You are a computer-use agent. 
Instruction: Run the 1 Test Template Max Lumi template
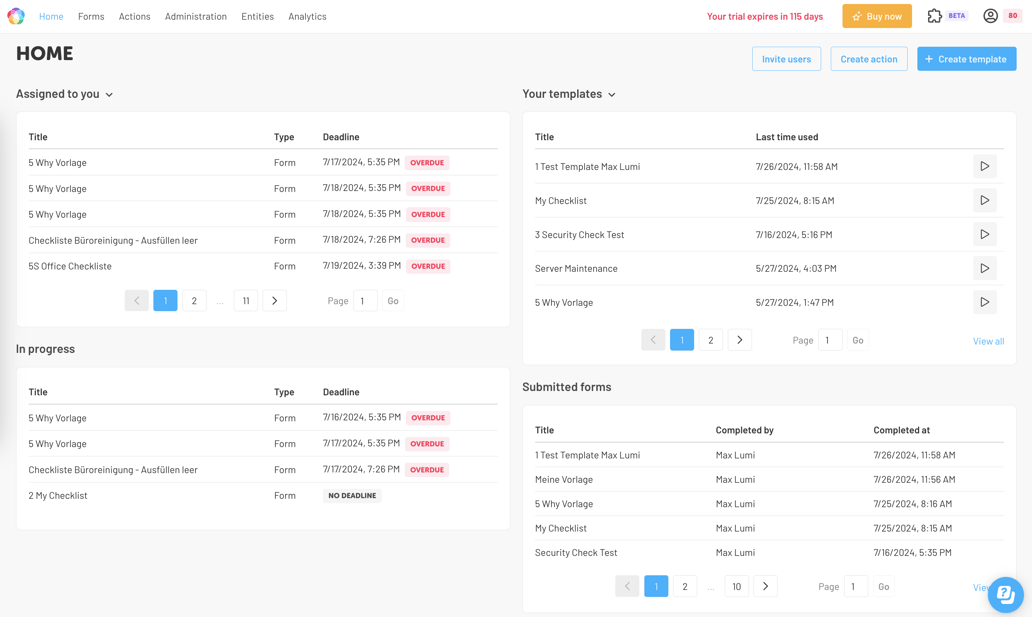(984, 166)
